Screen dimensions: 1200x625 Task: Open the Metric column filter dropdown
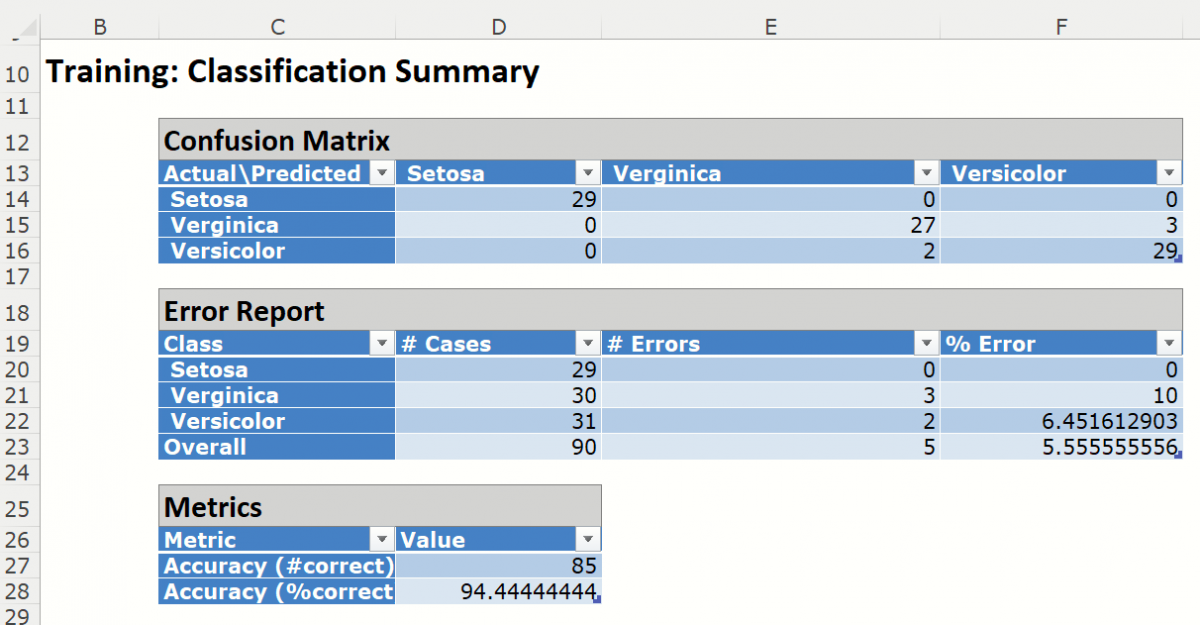(381, 540)
